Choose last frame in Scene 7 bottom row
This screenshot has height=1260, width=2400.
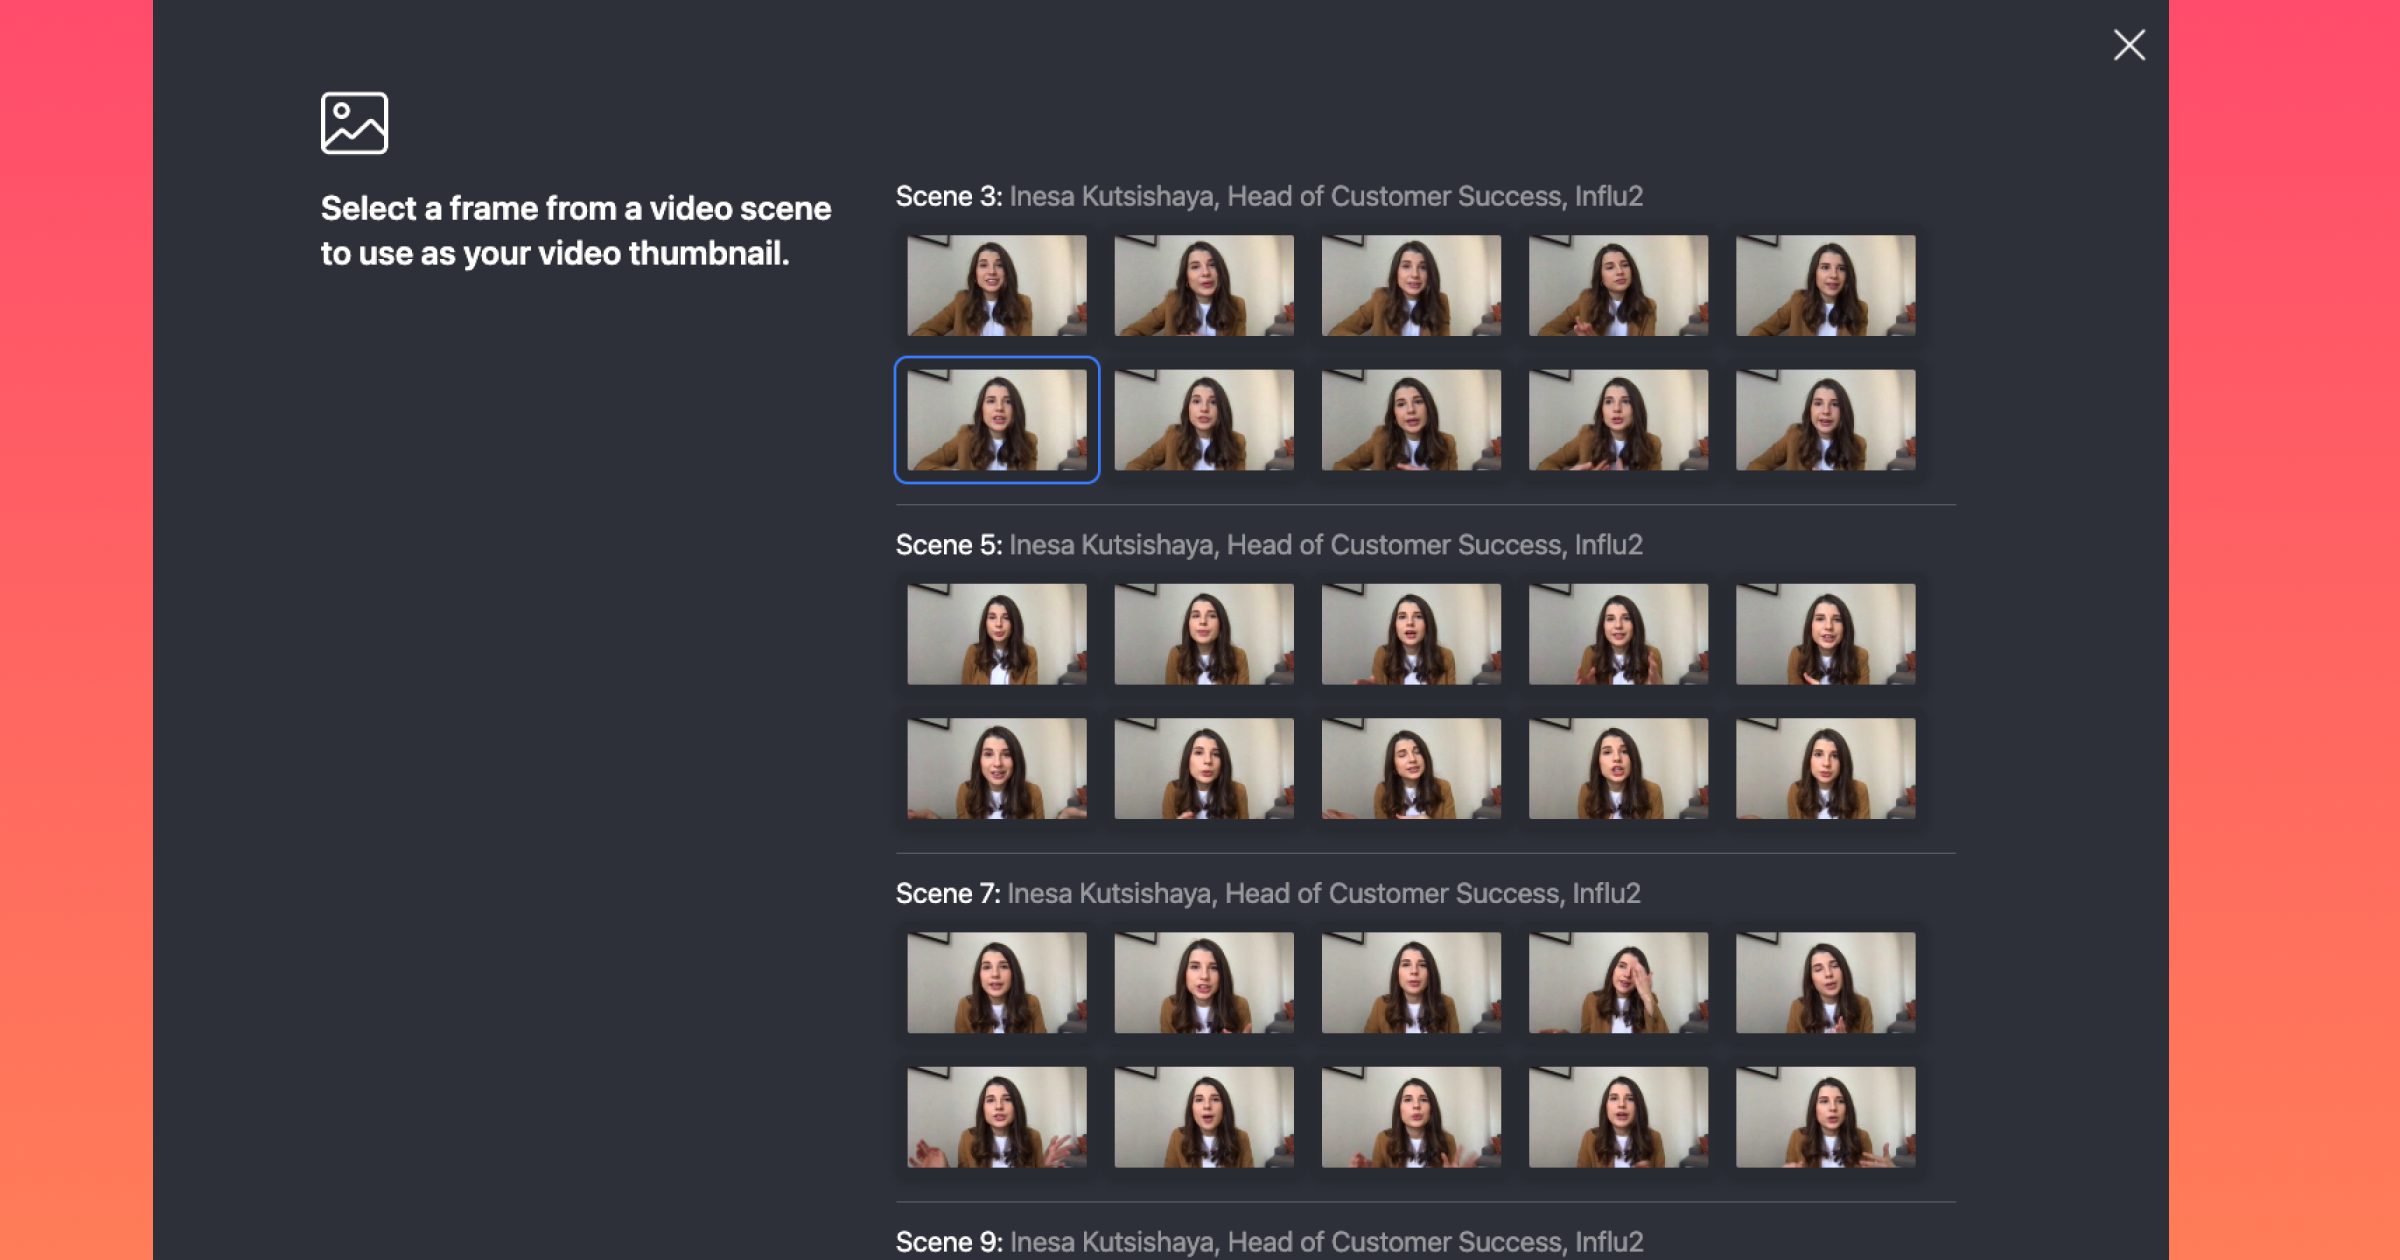[x=1825, y=1117]
